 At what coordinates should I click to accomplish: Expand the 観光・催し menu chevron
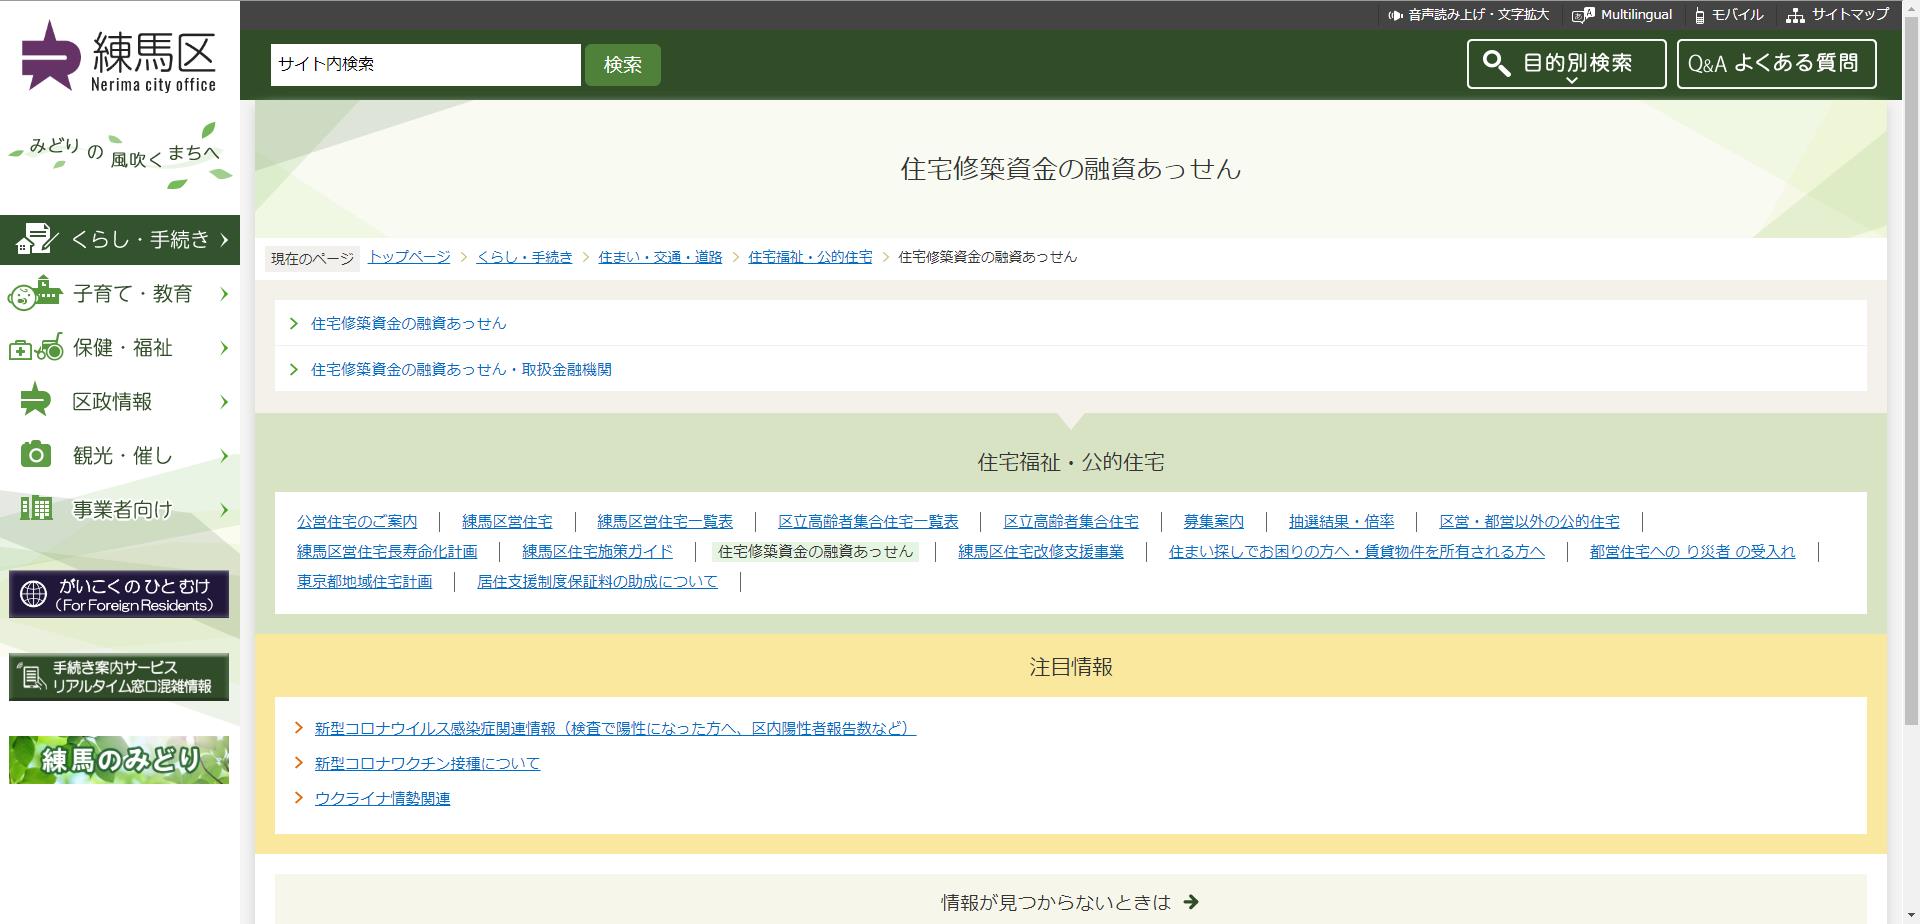224,456
